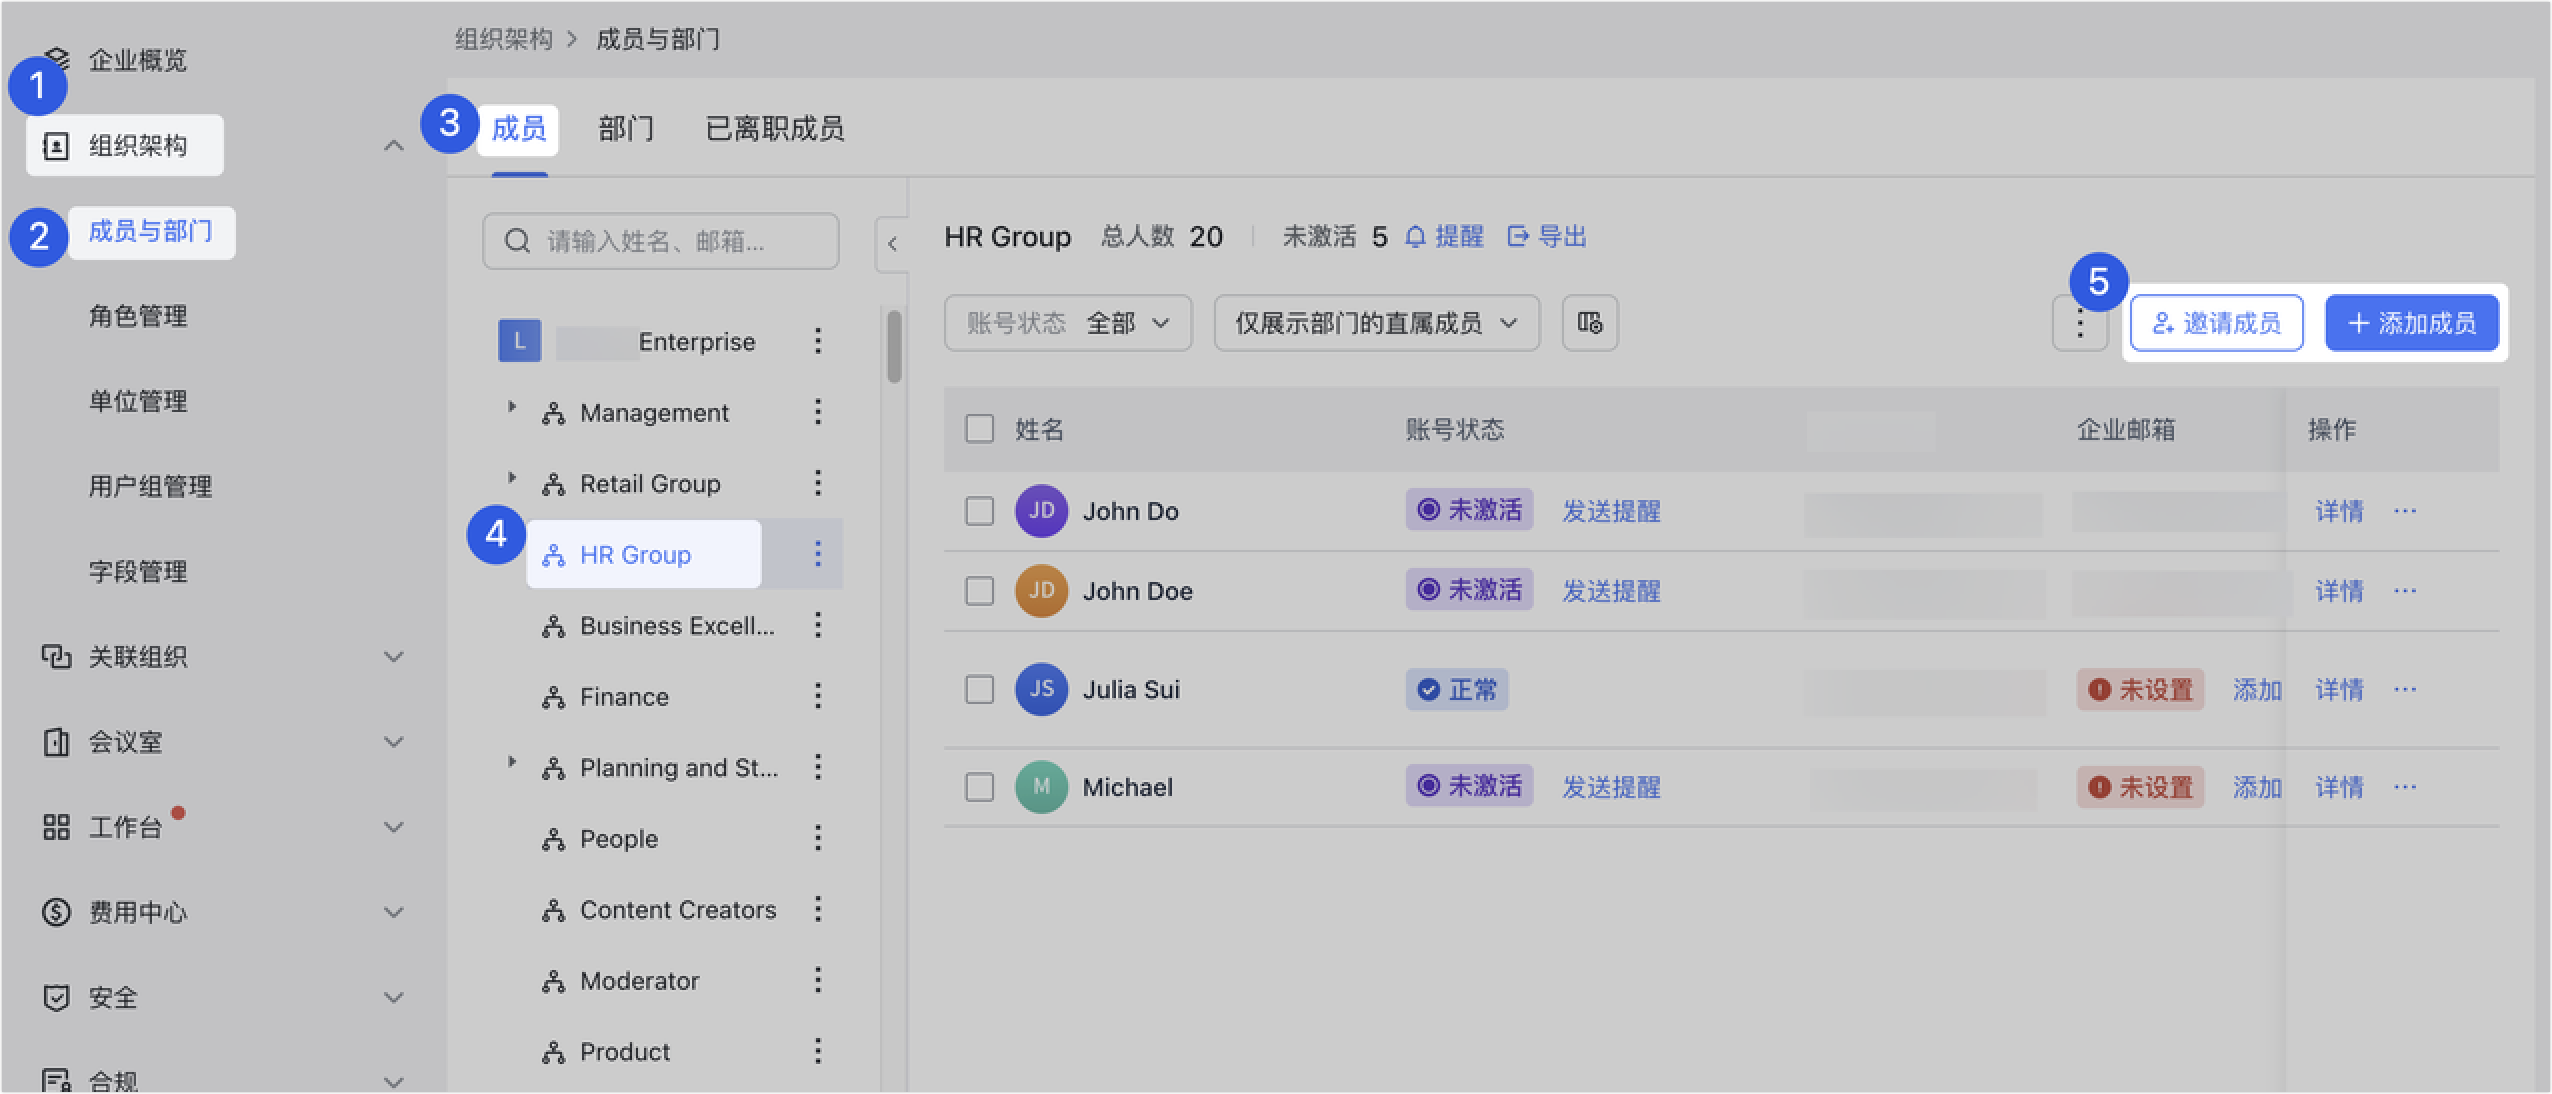
Task: Select Michael's row checkbox
Action: [979, 787]
